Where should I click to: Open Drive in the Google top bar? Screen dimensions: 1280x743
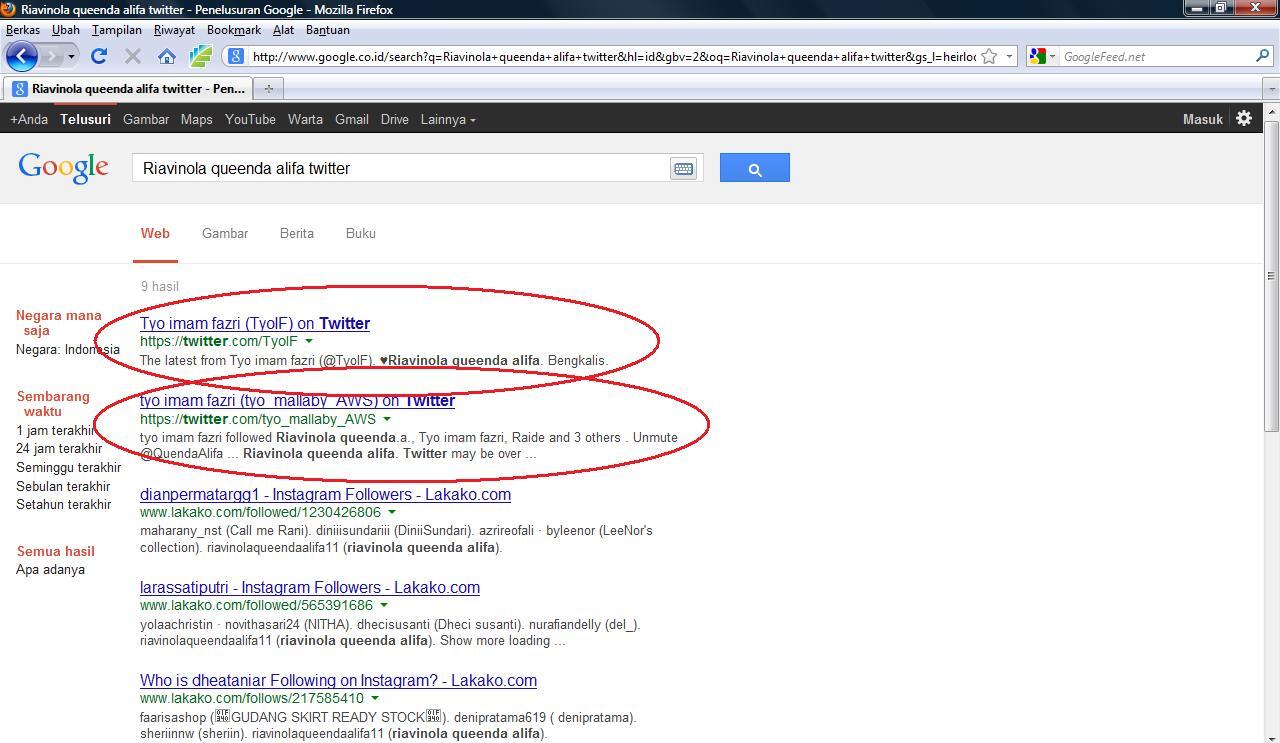(x=394, y=119)
